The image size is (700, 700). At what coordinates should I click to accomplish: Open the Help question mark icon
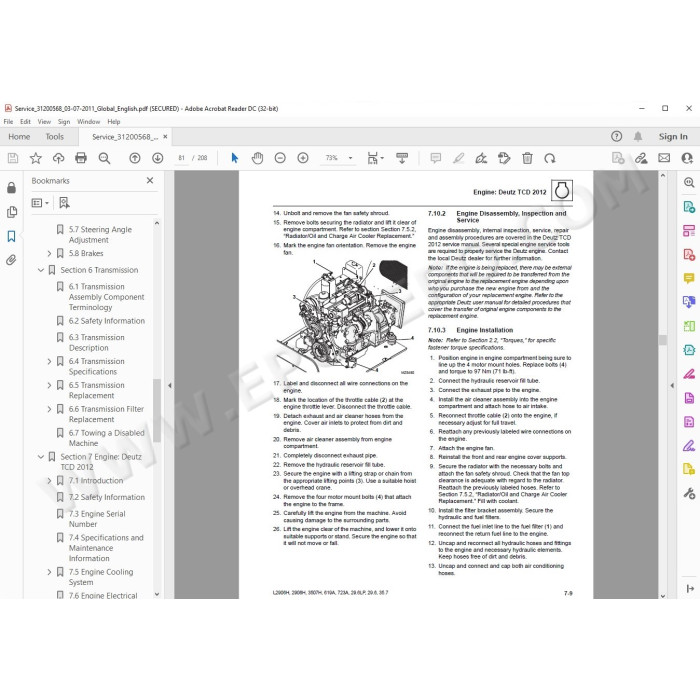617,137
